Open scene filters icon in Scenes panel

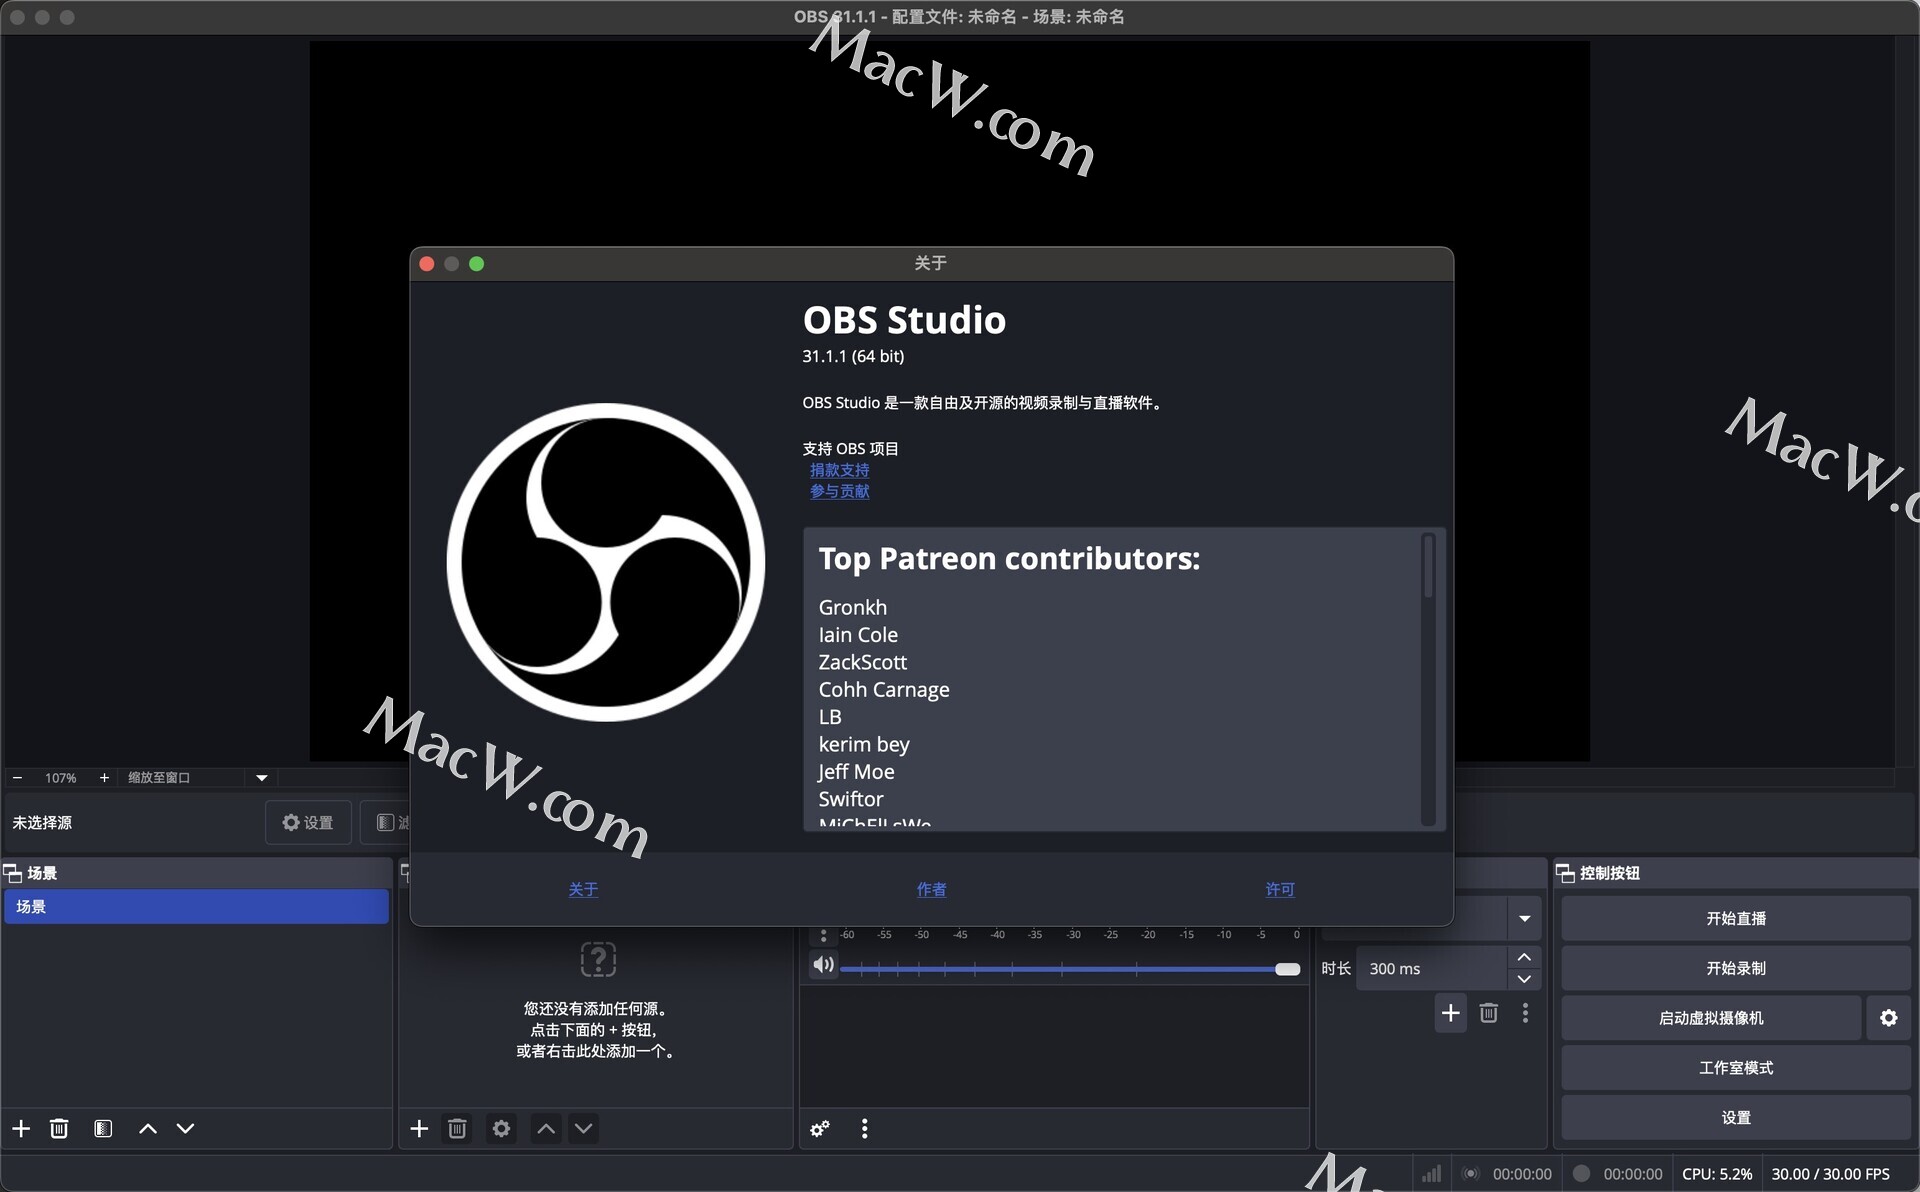pyautogui.click(x=103, y=1128)
